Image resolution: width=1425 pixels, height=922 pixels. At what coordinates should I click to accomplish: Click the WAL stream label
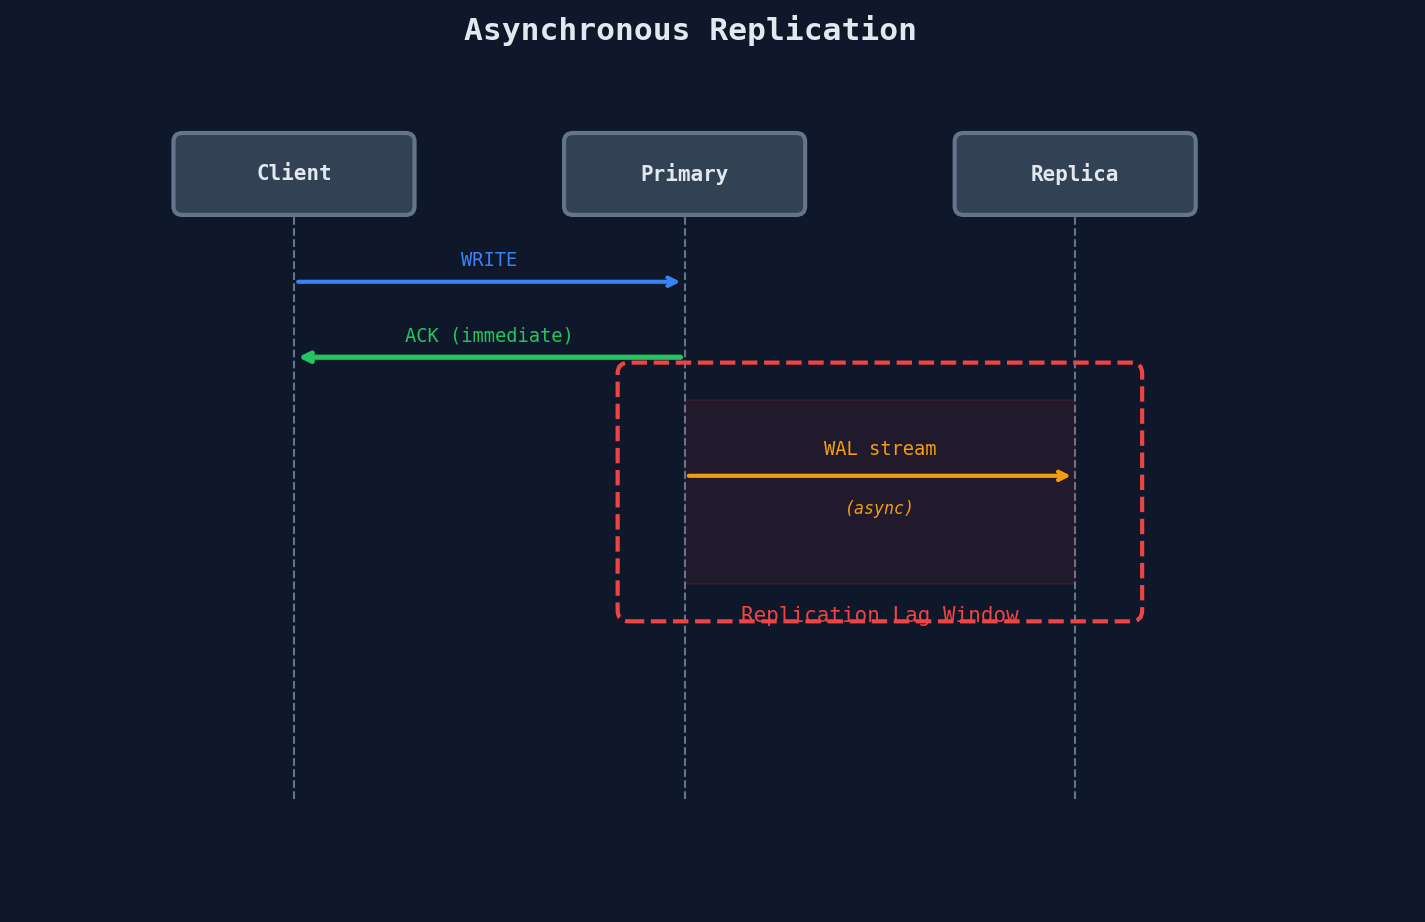coord(880,449)
